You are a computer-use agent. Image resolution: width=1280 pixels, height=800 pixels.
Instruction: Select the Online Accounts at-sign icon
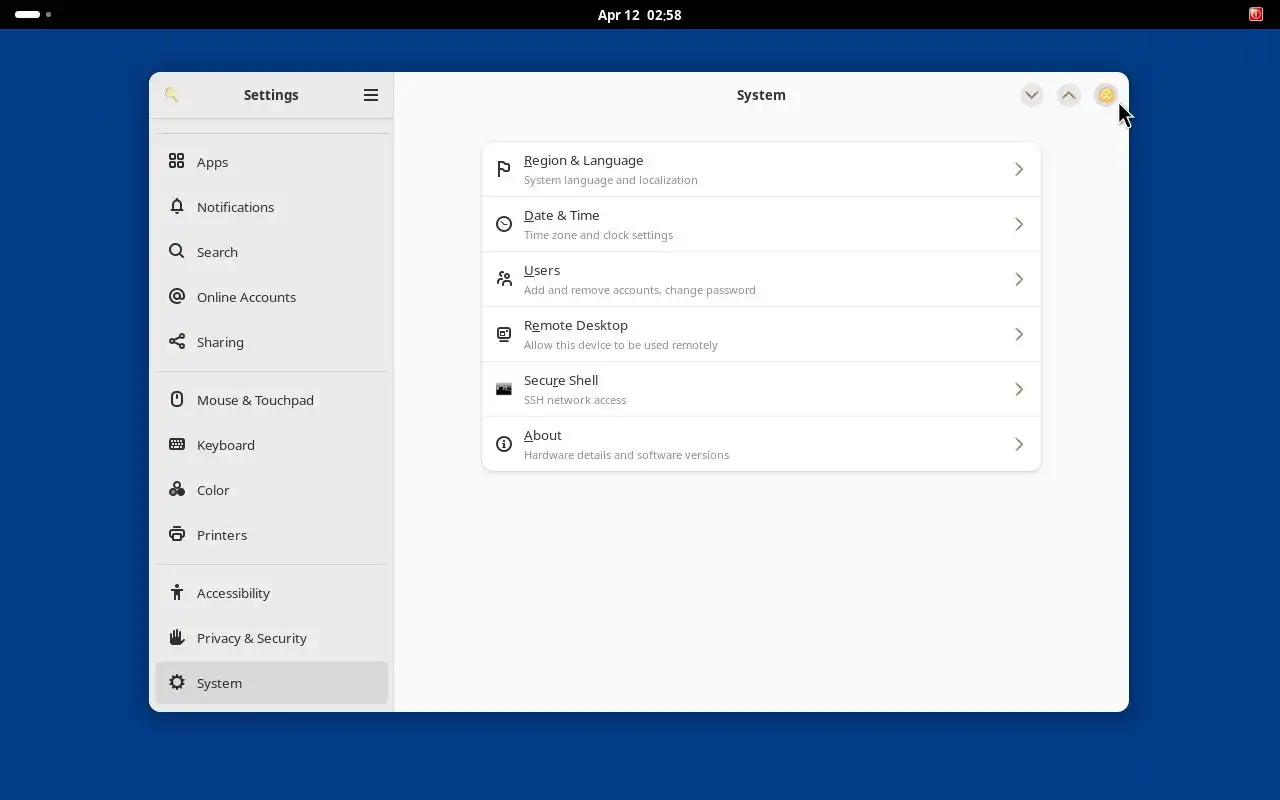pos(177,296)
